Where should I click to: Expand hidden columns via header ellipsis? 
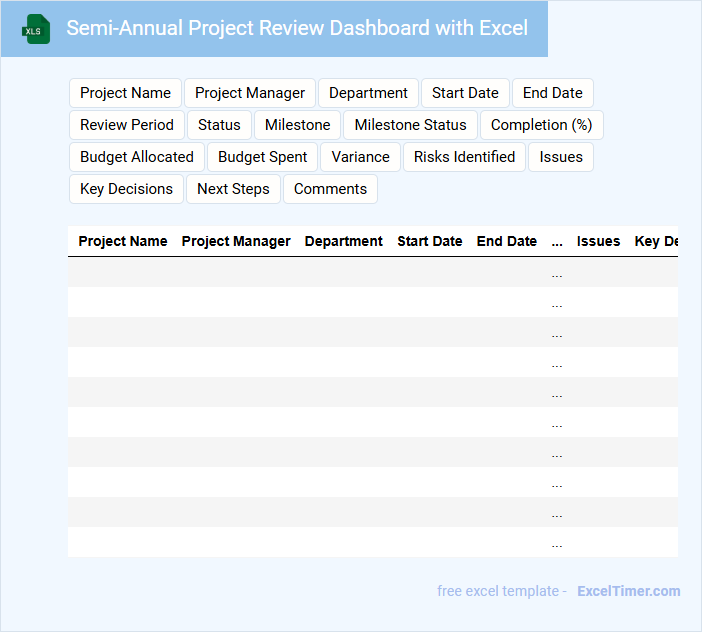point(557,241)
